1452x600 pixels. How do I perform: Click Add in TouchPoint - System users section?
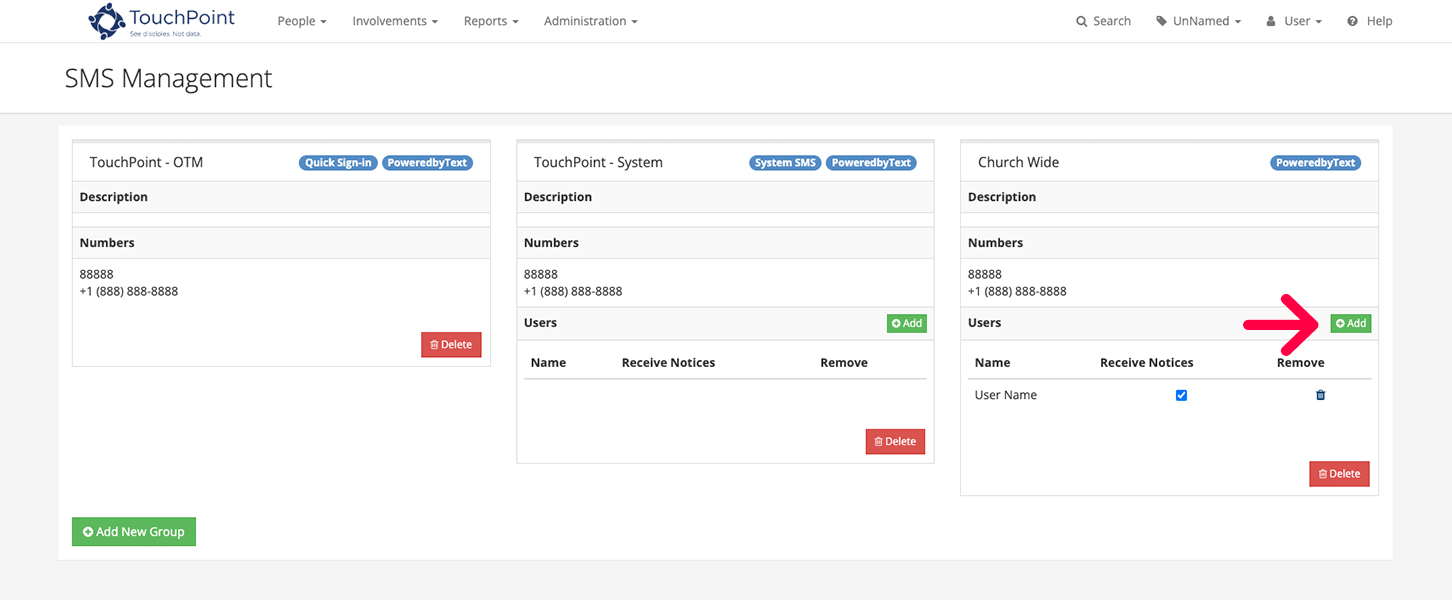tap(906, 323)
